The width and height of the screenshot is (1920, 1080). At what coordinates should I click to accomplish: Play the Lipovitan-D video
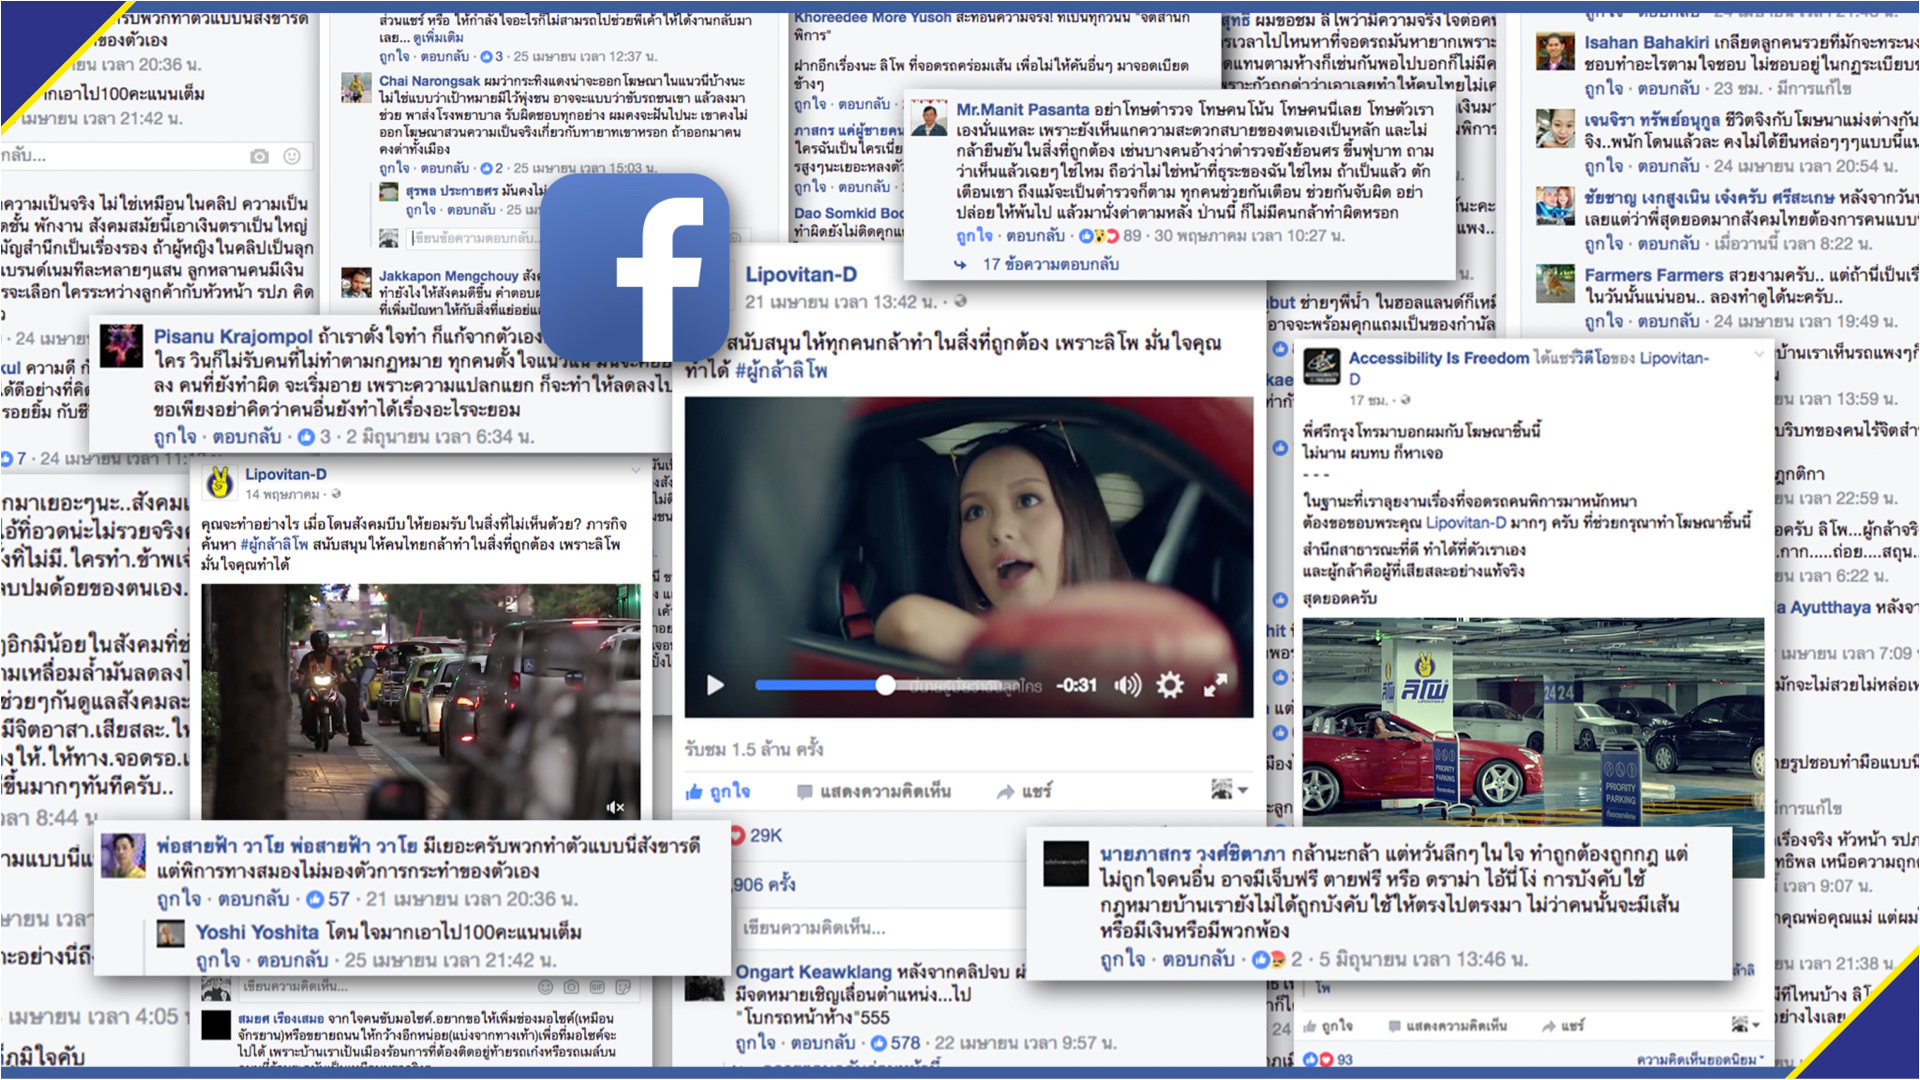point(715,685)
